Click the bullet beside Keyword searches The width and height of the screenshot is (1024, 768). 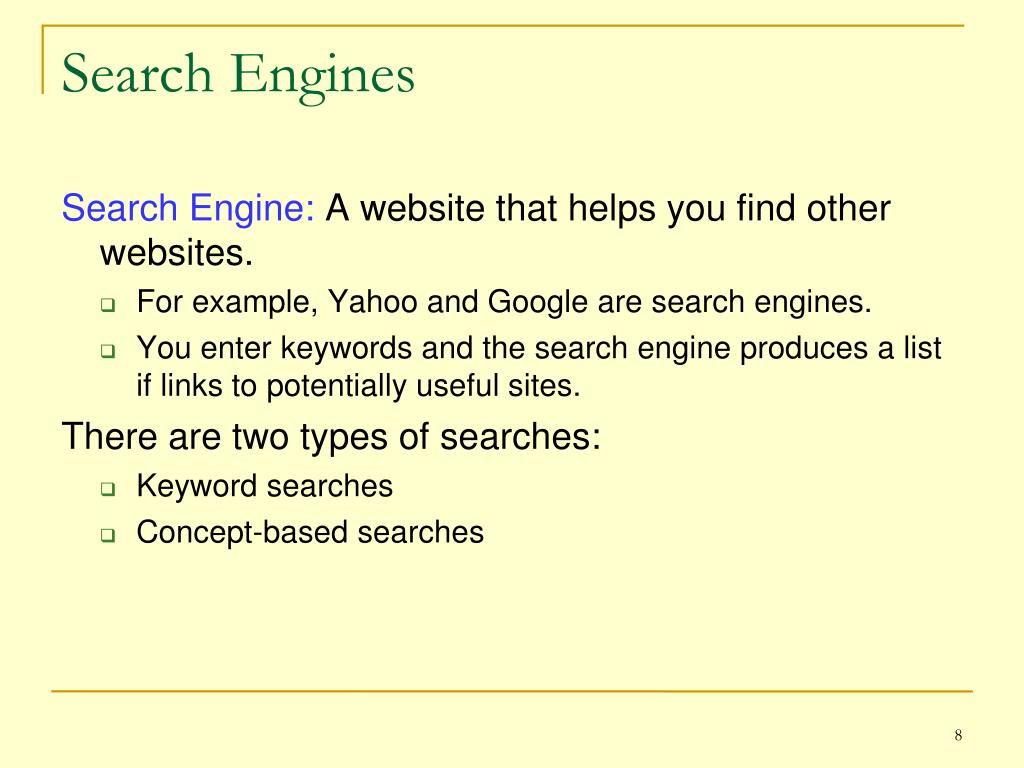(x=108, y=488)
